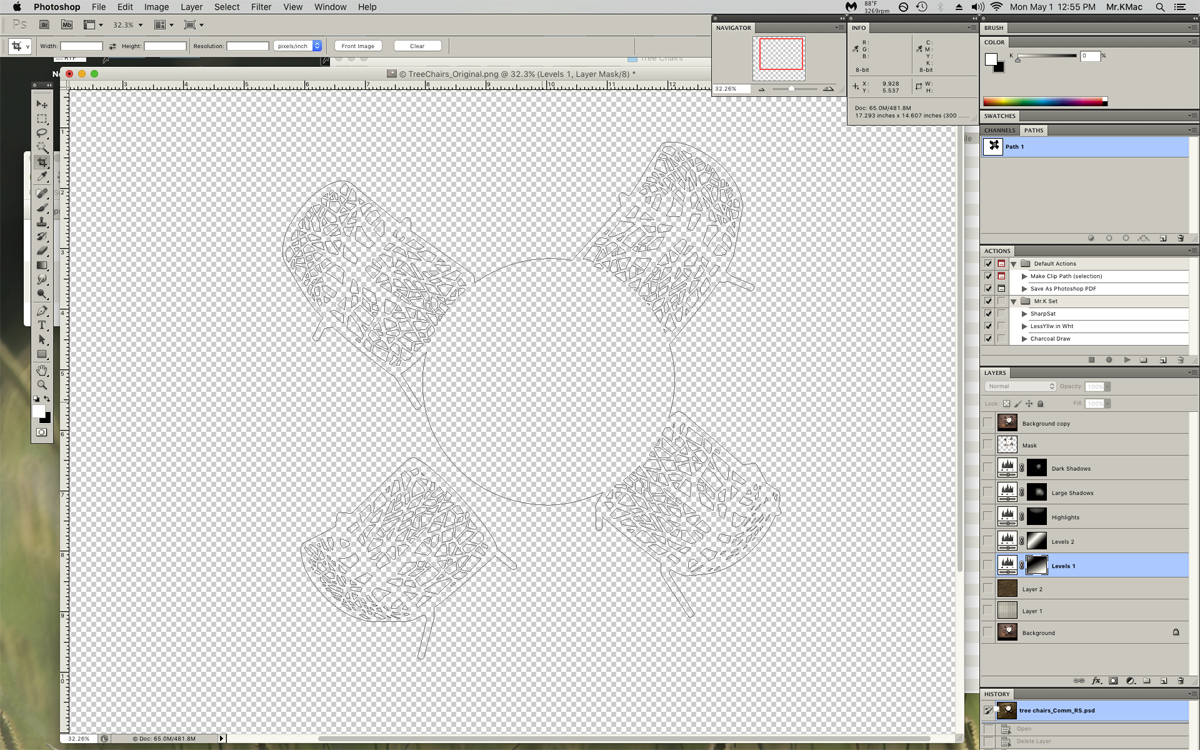Activate the Hand tool

(x=42, y=370)
